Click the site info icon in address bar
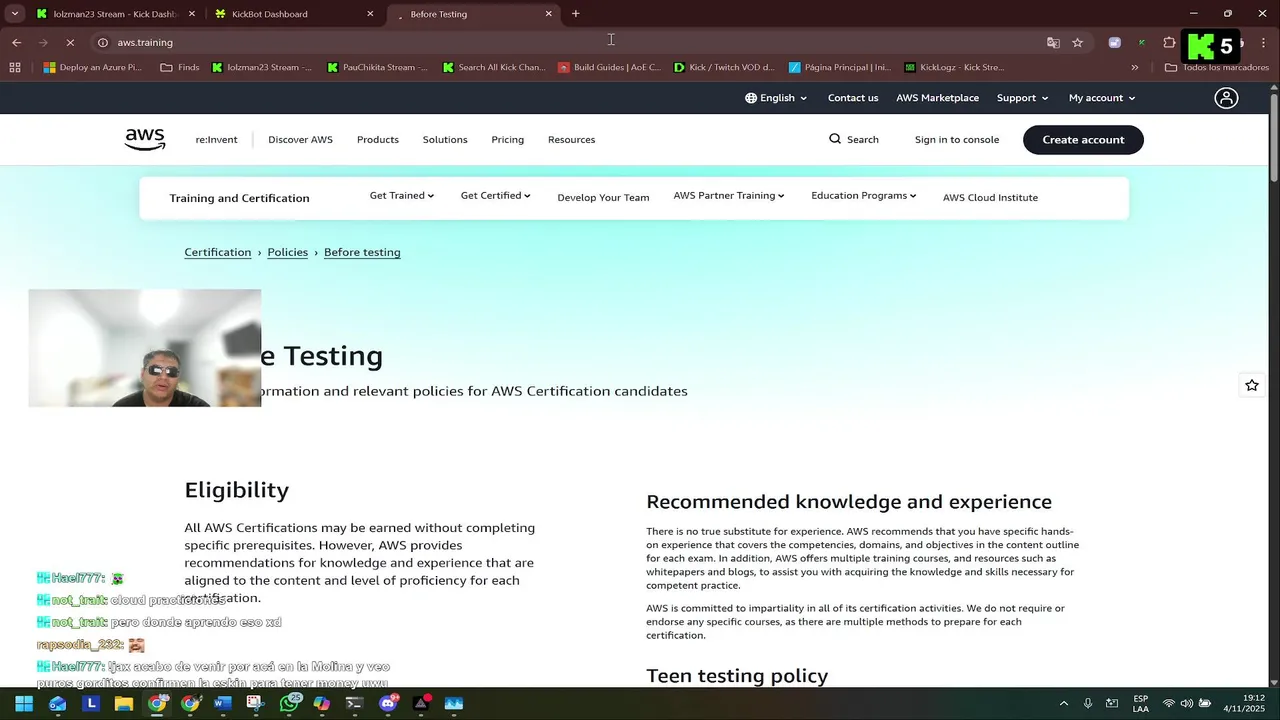Image resolution: width=1280 pixels, height=720 pixels. (103, 42)
